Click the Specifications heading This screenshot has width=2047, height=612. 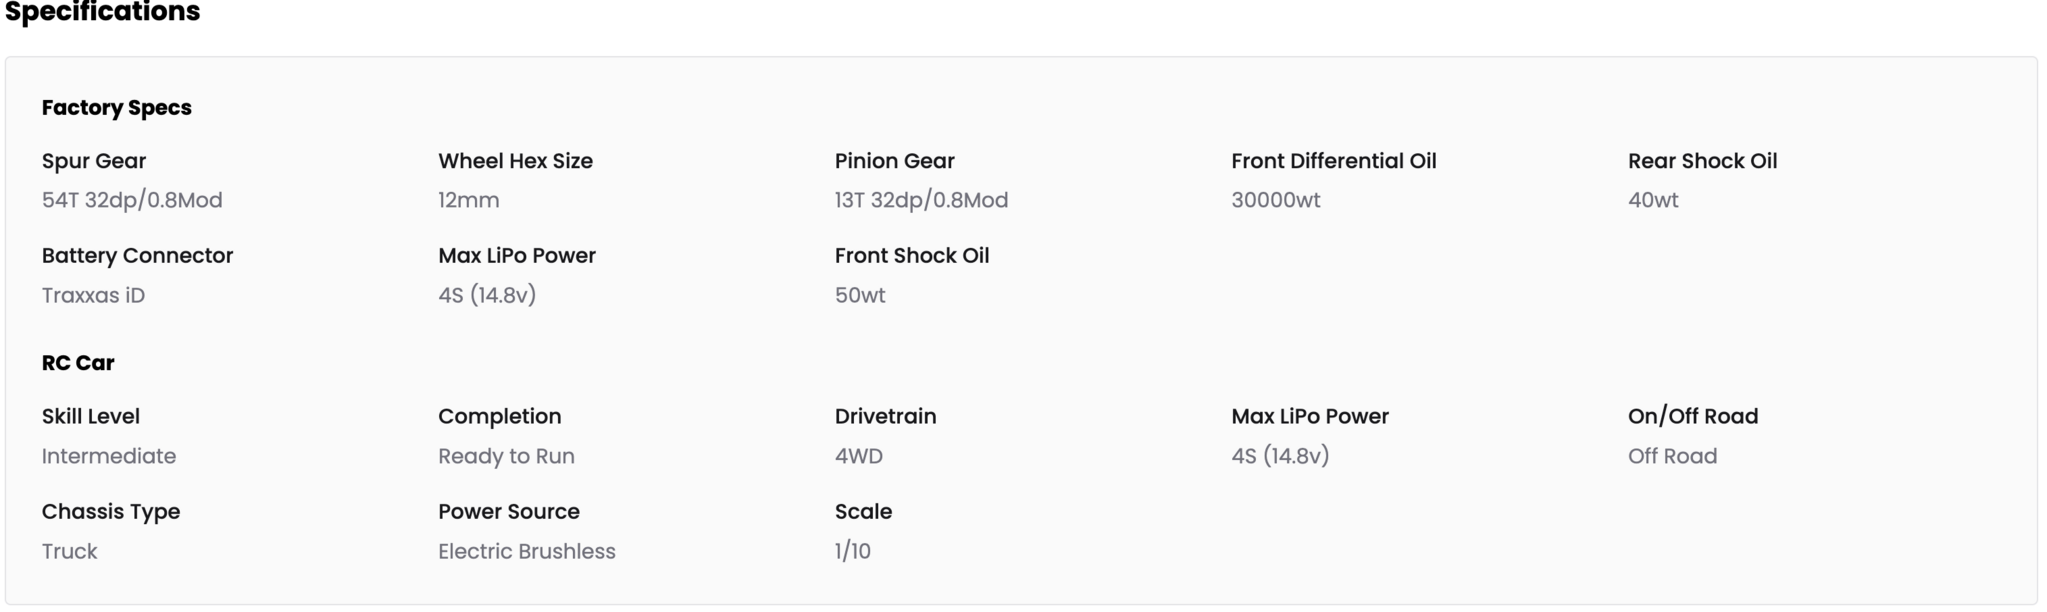coord(102,13)
